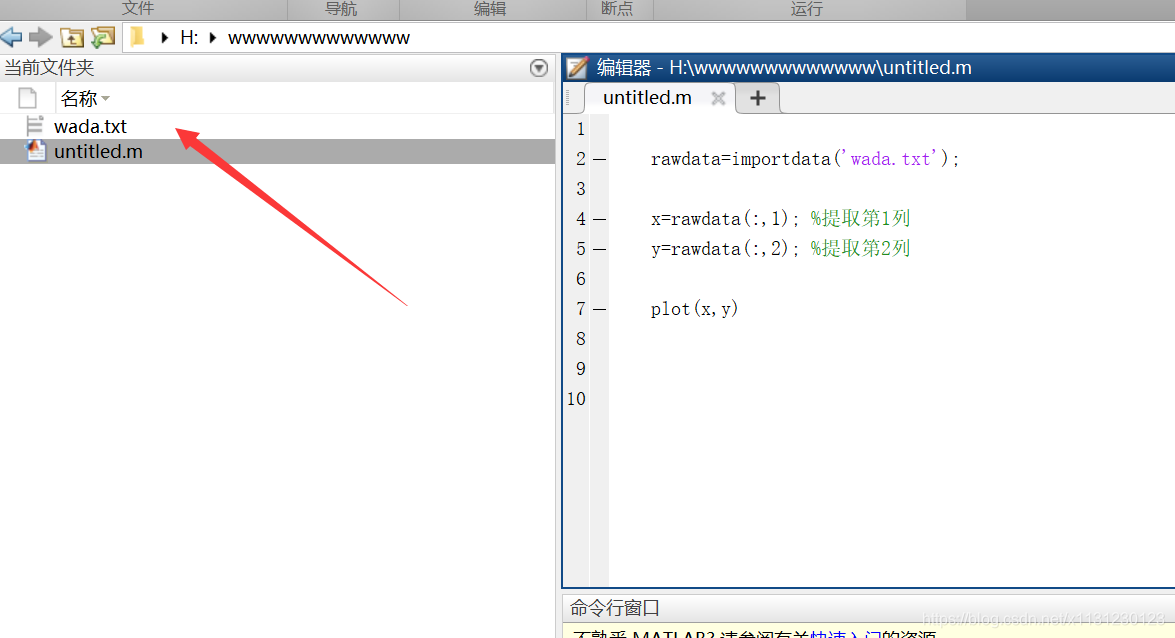This screenshot has width=1175, height=638.
Task: Click the untitled.m MATLAB file icon
Action: click(x=35, y=151)
